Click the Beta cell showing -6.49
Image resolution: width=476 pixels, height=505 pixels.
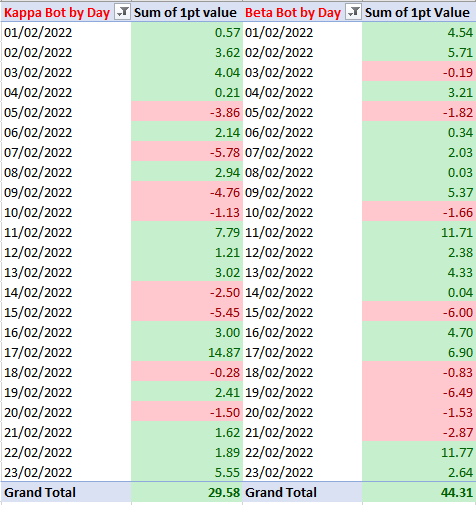419,392
